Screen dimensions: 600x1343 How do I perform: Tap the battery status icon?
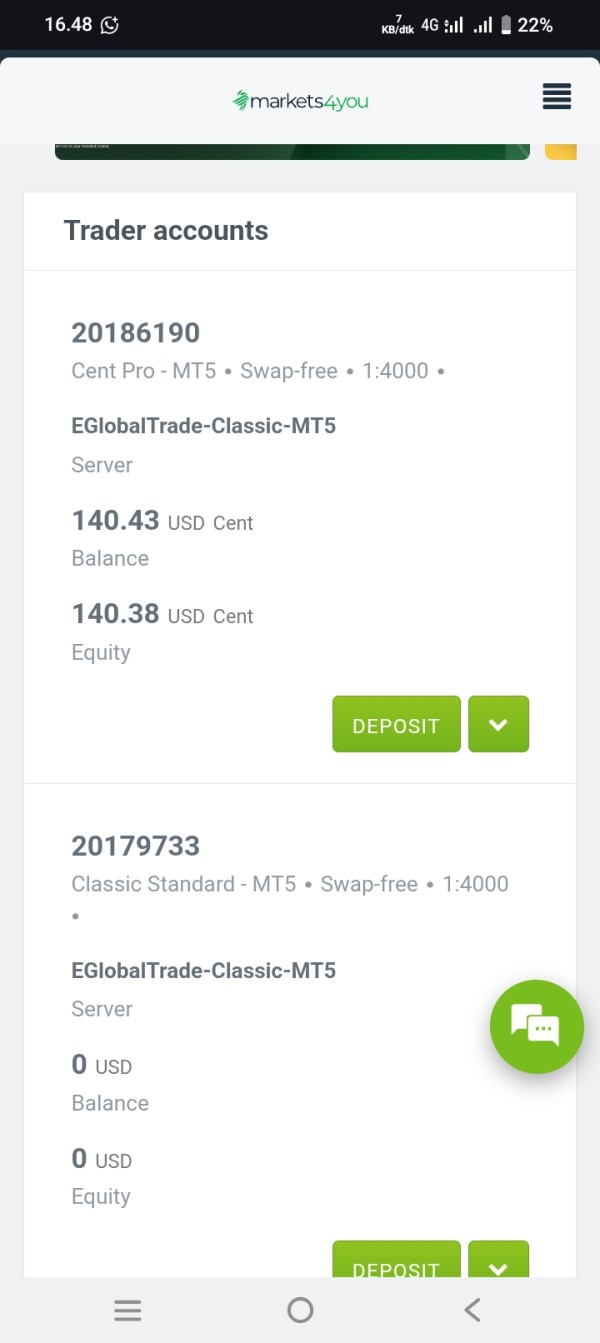point(506,25)
